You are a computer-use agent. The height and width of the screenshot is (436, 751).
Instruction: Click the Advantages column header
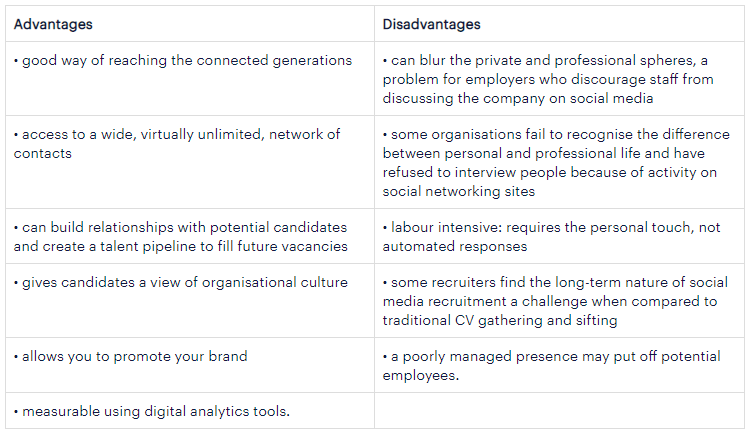coord(54,23)
